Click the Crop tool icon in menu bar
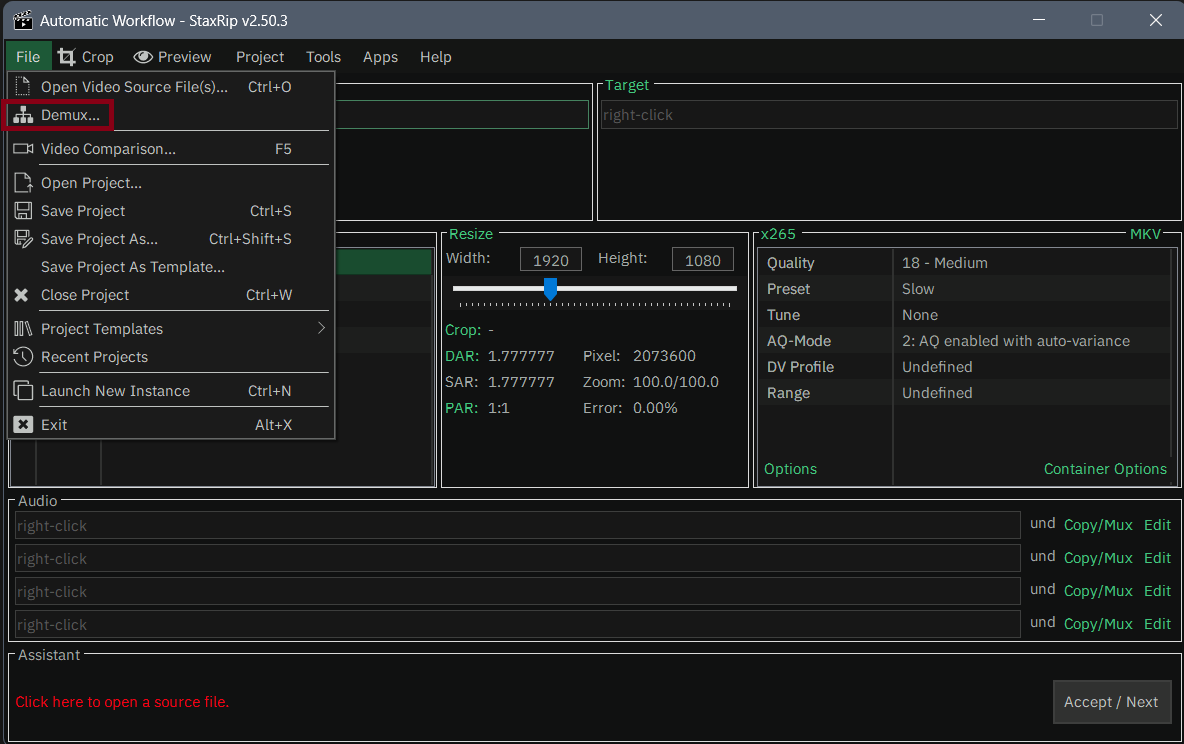 point(66,57)
